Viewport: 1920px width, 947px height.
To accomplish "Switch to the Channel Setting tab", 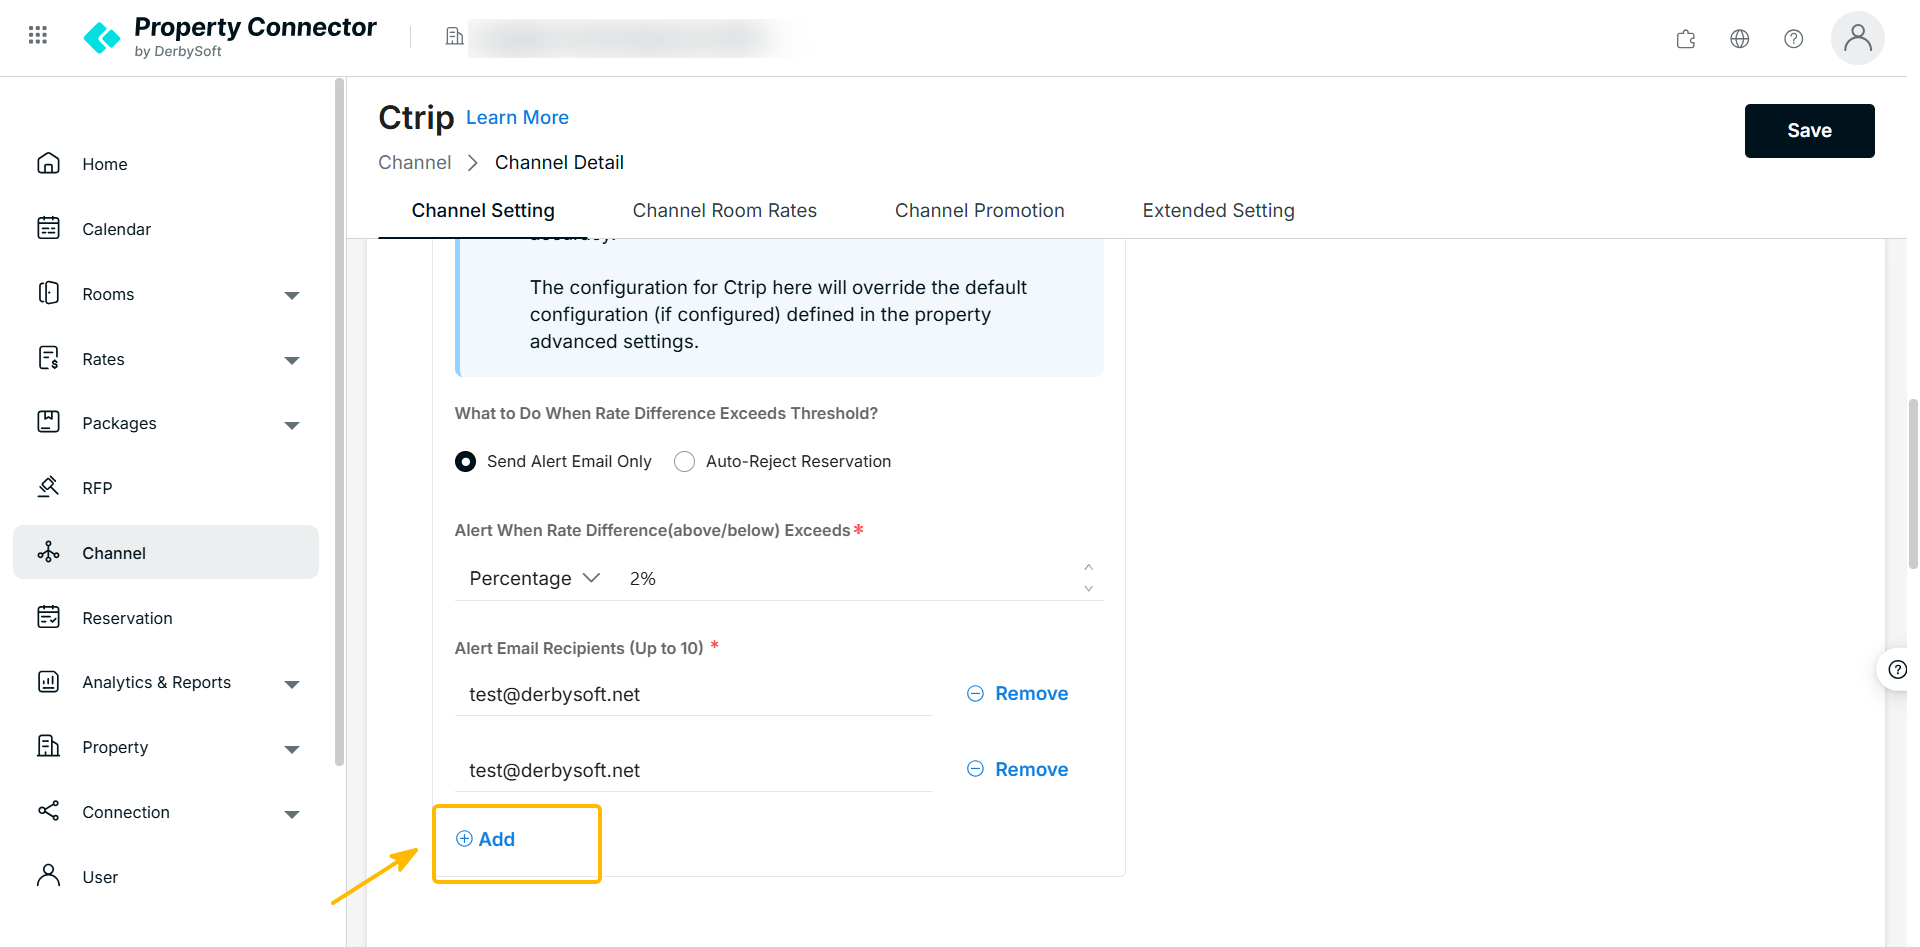I will [483, 210].
